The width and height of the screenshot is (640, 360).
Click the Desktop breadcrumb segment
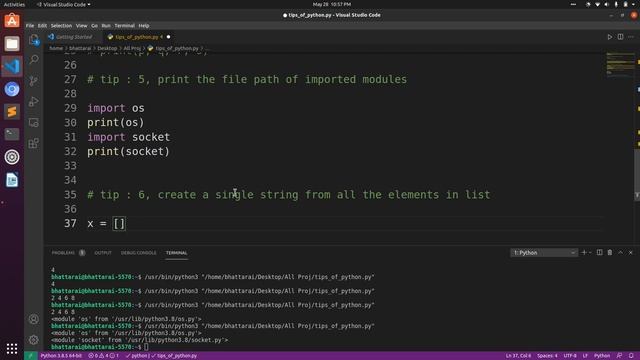[x=107, y=48]
